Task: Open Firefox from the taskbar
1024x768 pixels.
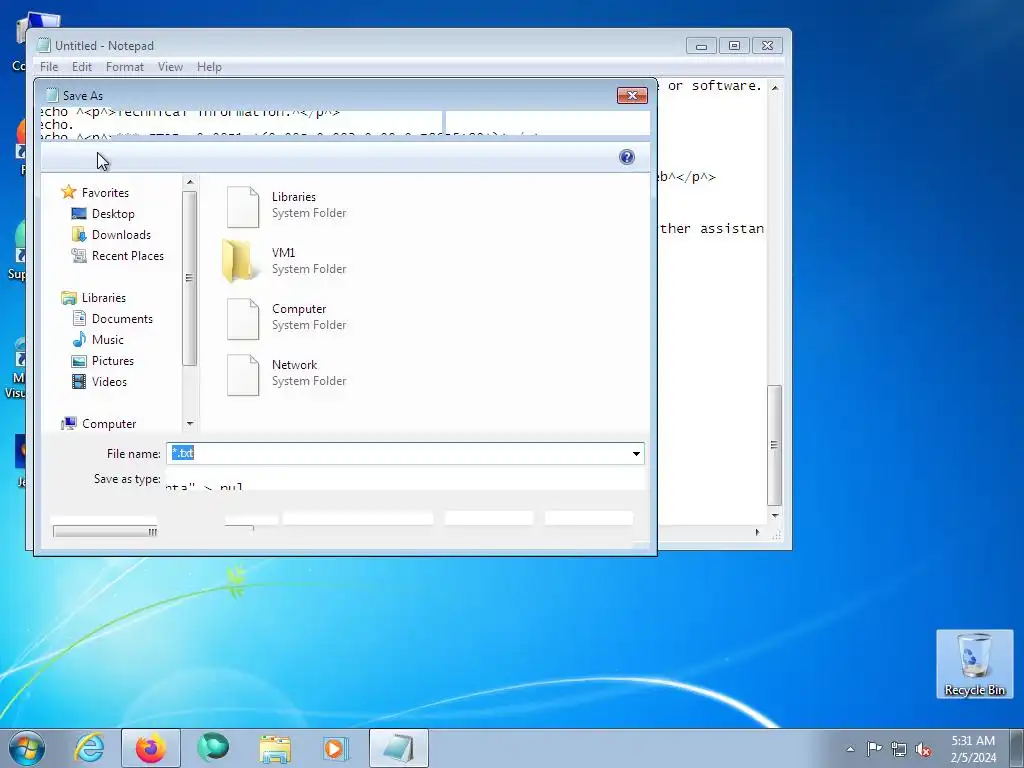Action: tap(150, 748)
